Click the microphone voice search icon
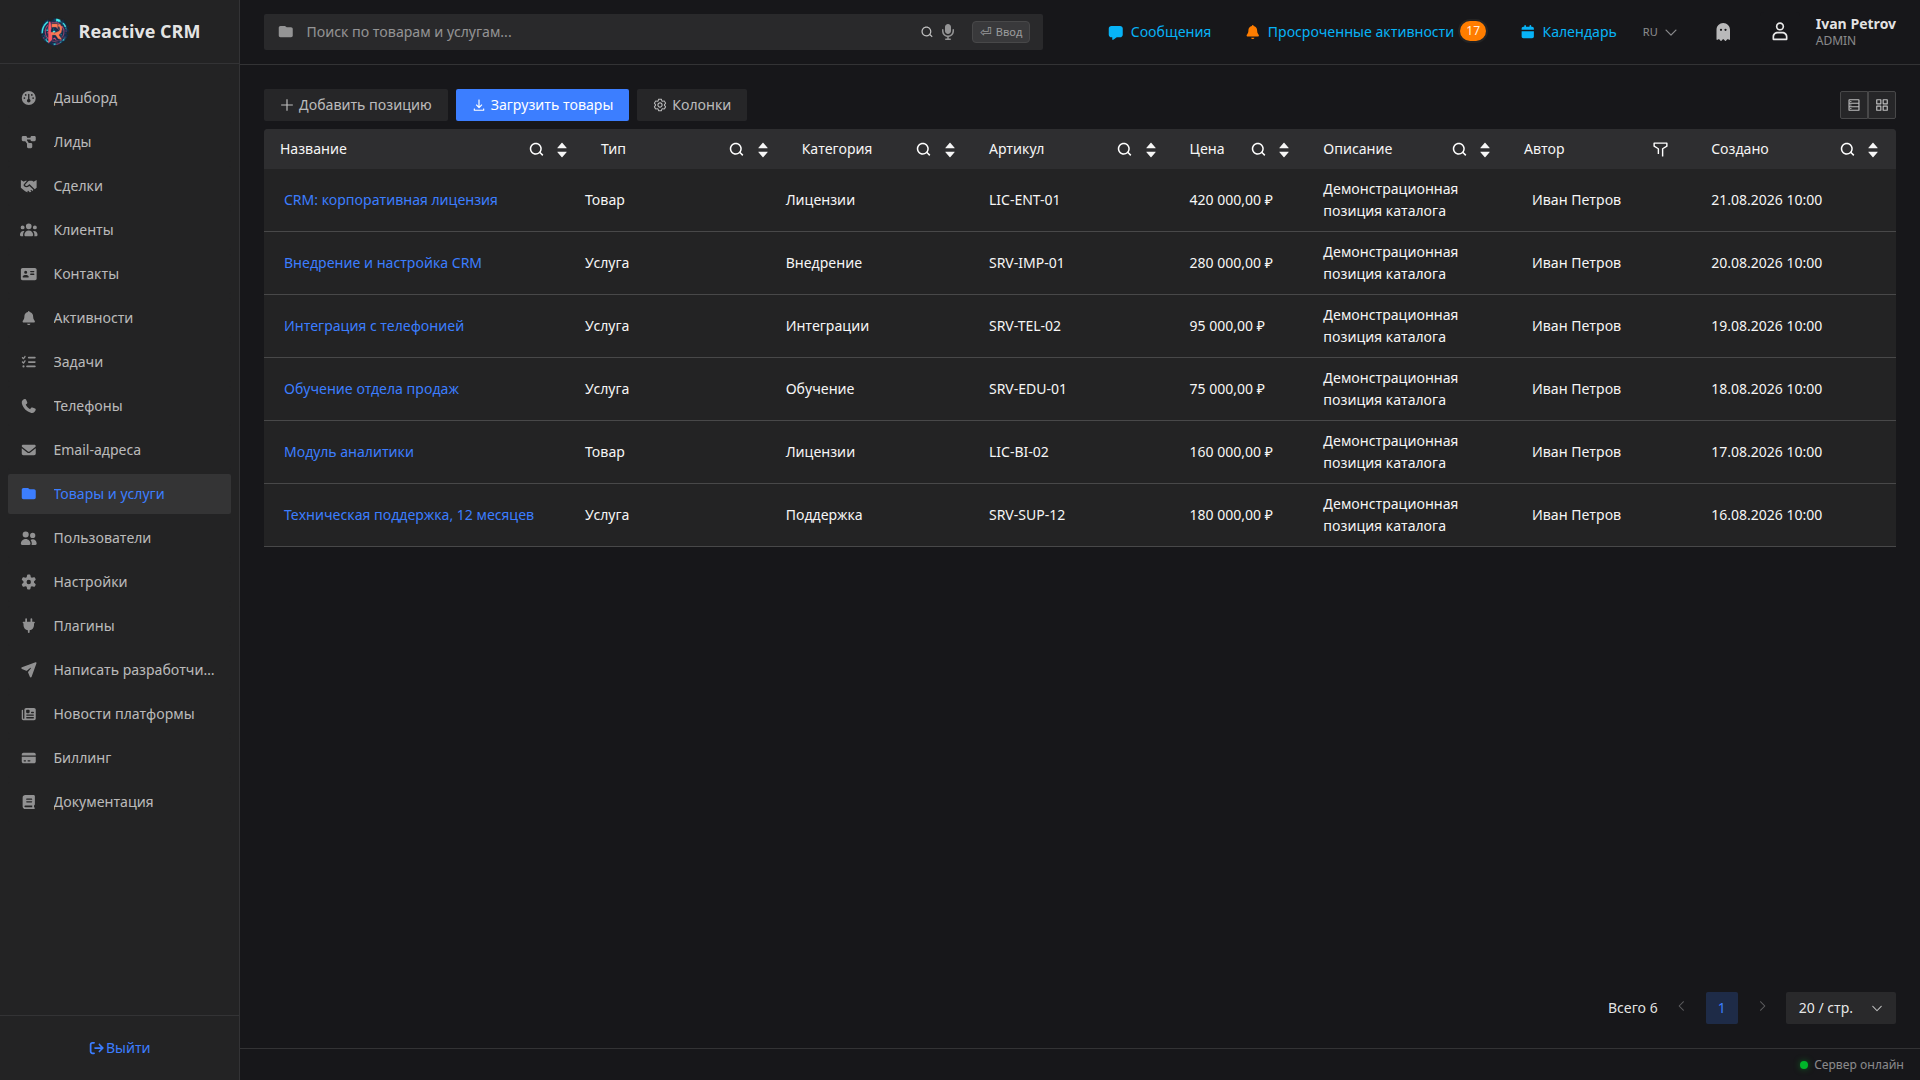 pos(948,32)
